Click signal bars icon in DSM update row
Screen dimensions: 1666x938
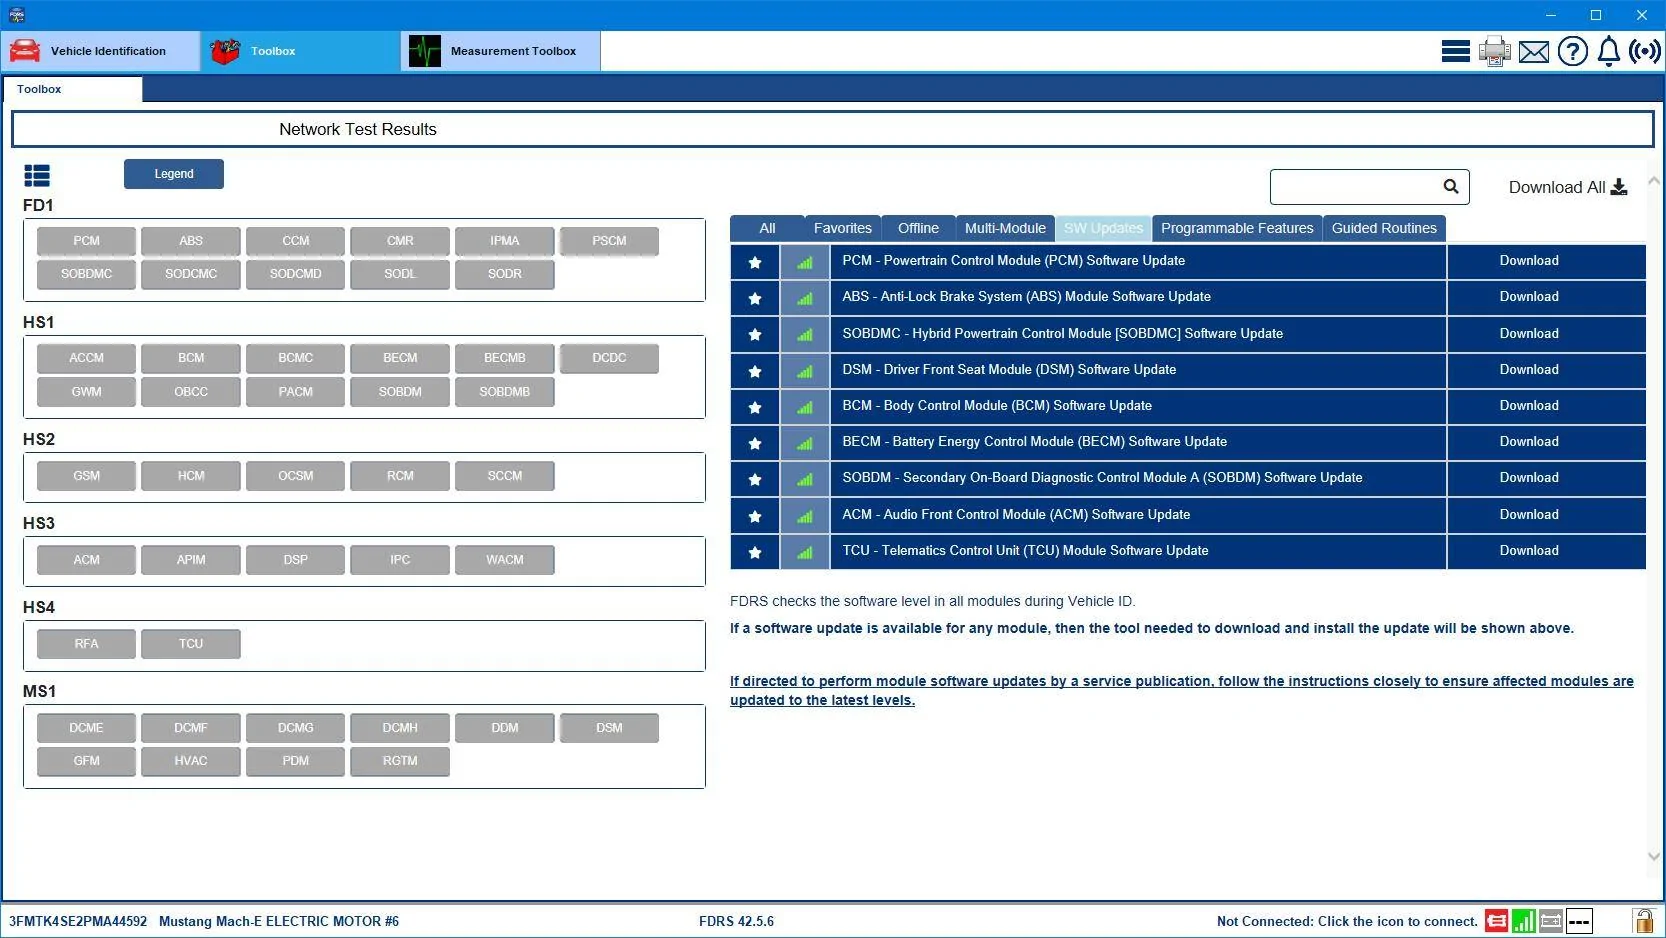click(x=805, y=371)
